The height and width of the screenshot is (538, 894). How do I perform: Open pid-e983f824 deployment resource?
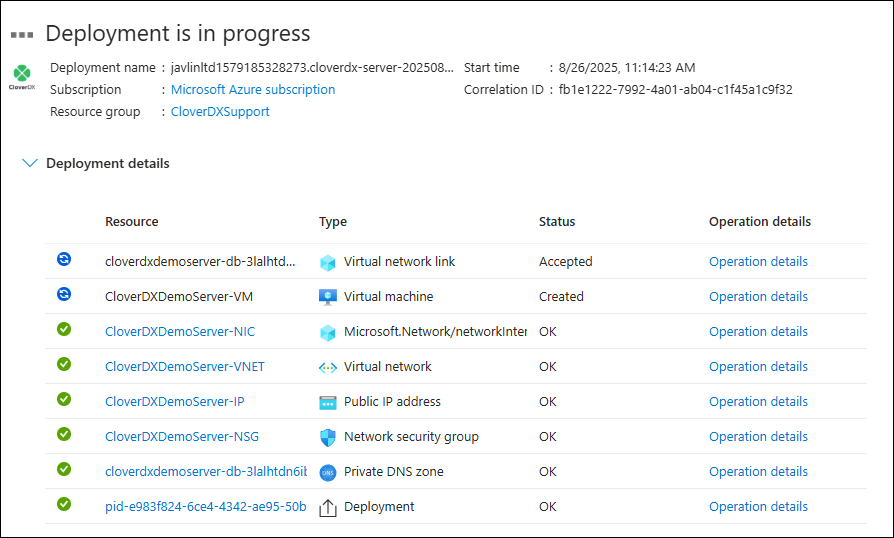206,507
